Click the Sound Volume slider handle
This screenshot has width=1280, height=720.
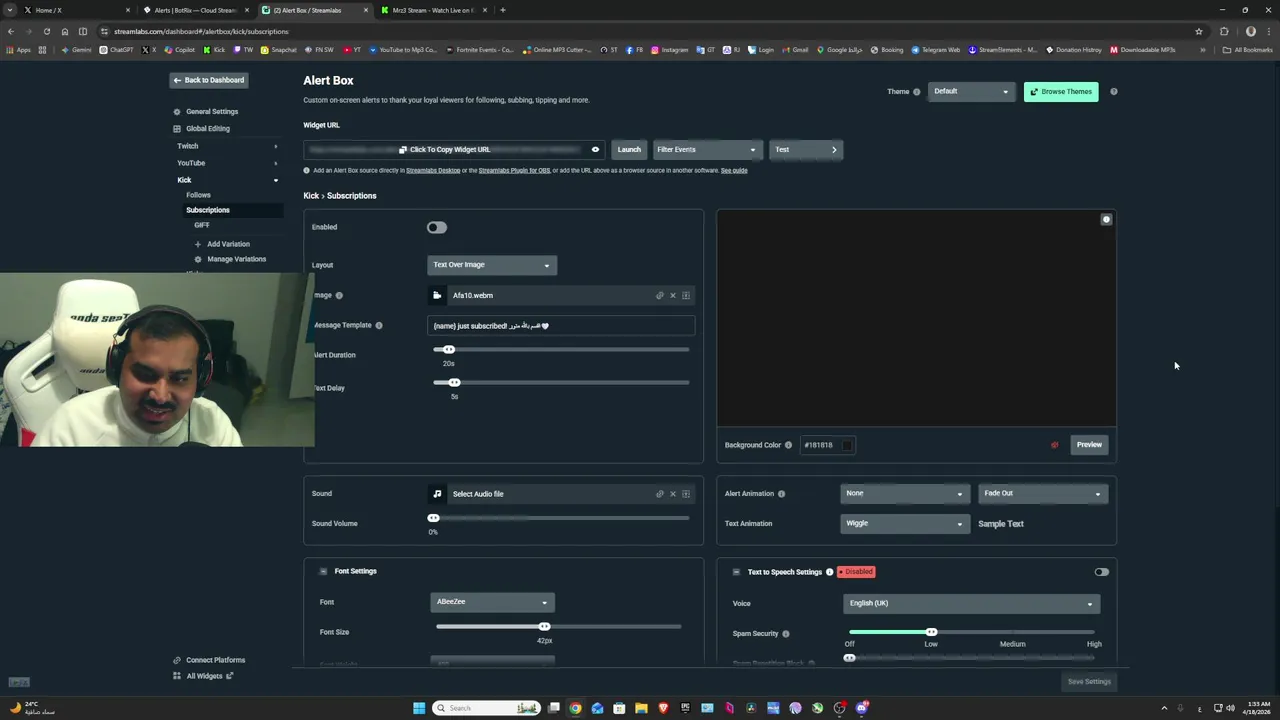click(x=433, y=518)
